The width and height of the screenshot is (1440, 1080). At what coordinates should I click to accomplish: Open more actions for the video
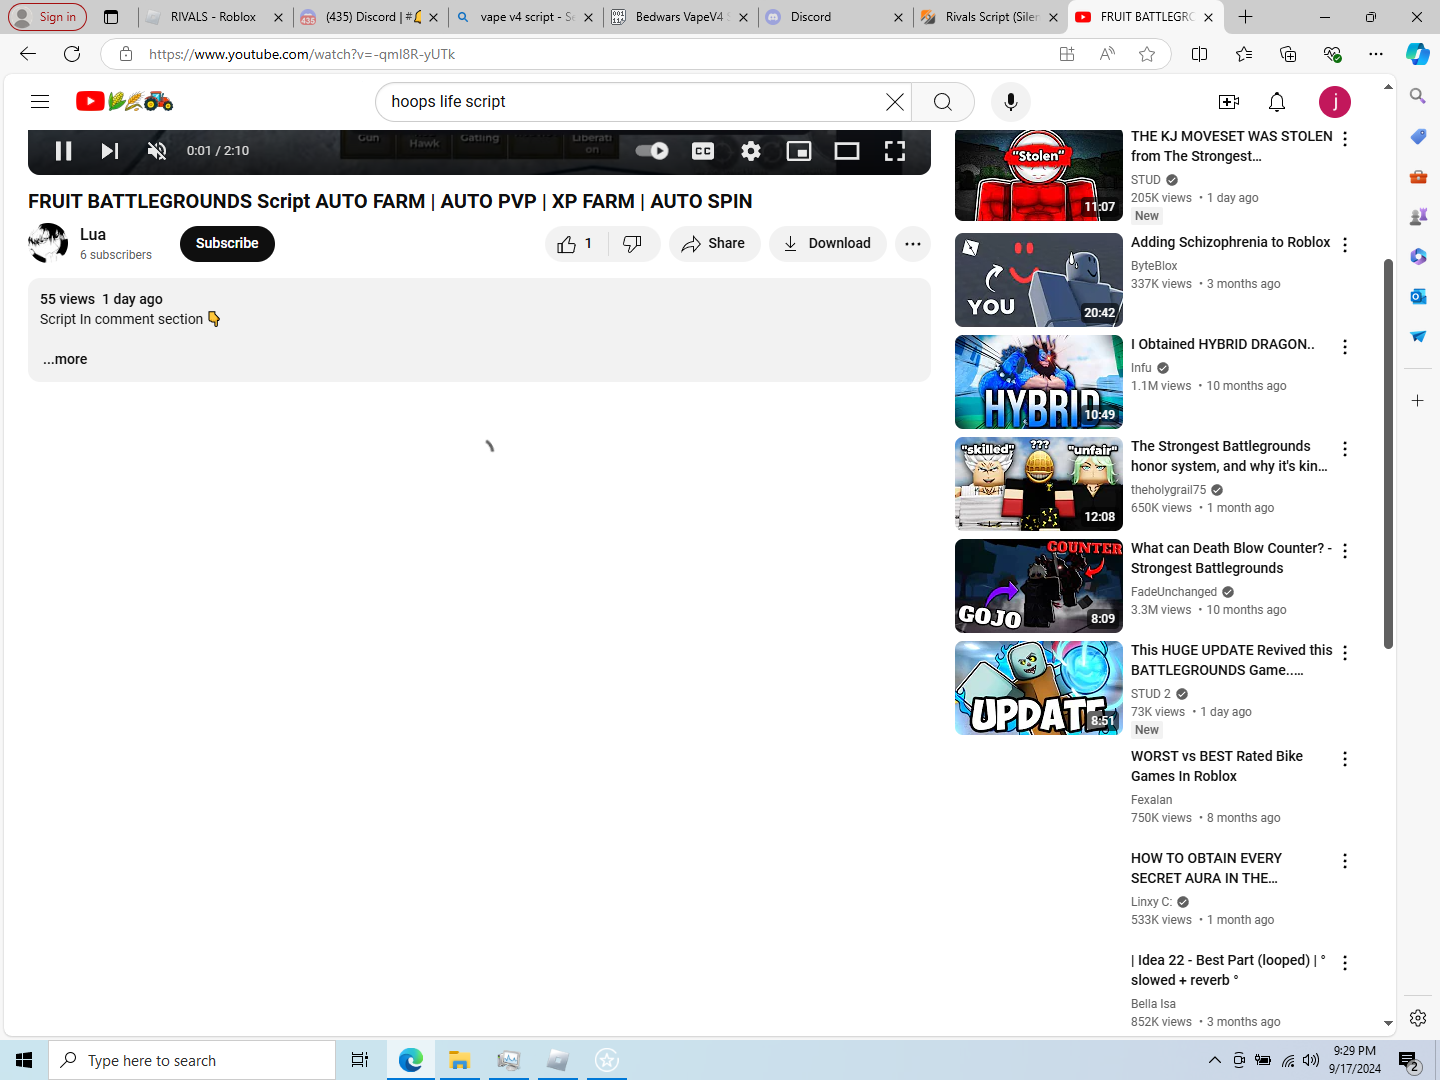pyautogui.click(x=913, y=244)
